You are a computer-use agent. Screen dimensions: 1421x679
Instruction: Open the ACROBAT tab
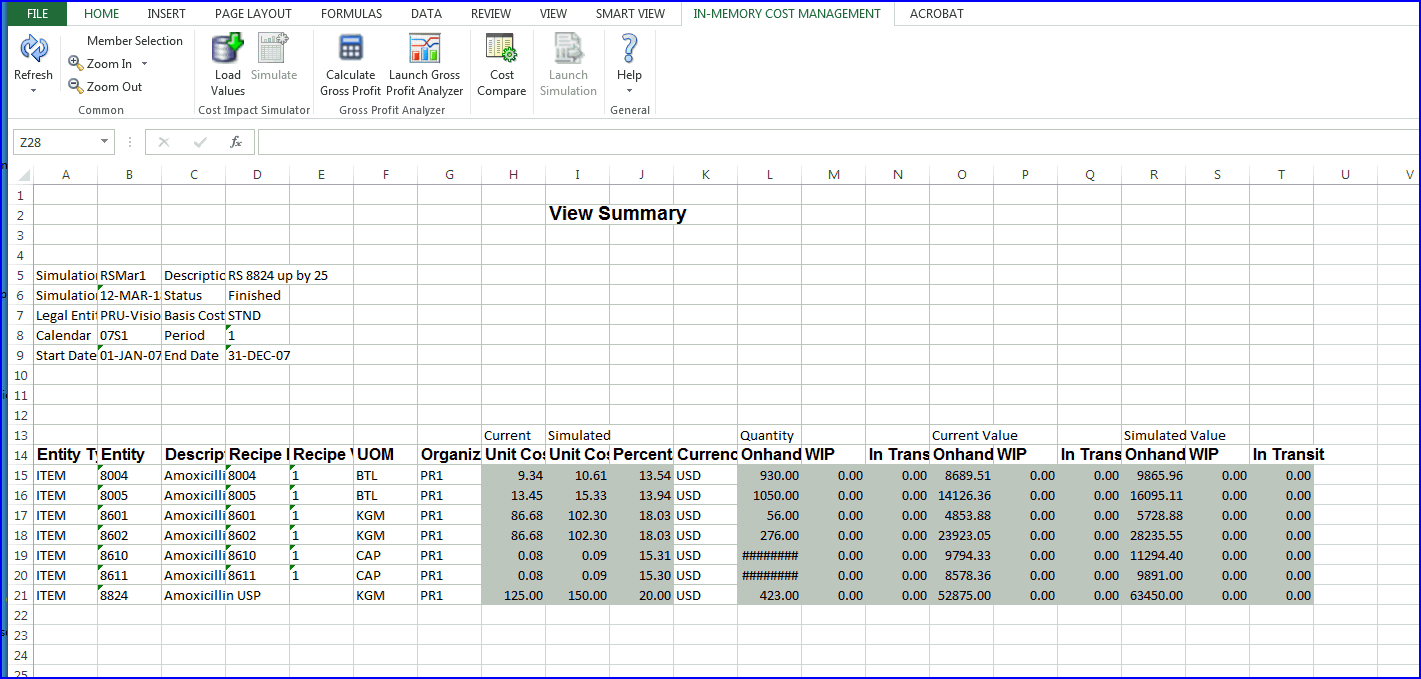(x=937, y=14)
